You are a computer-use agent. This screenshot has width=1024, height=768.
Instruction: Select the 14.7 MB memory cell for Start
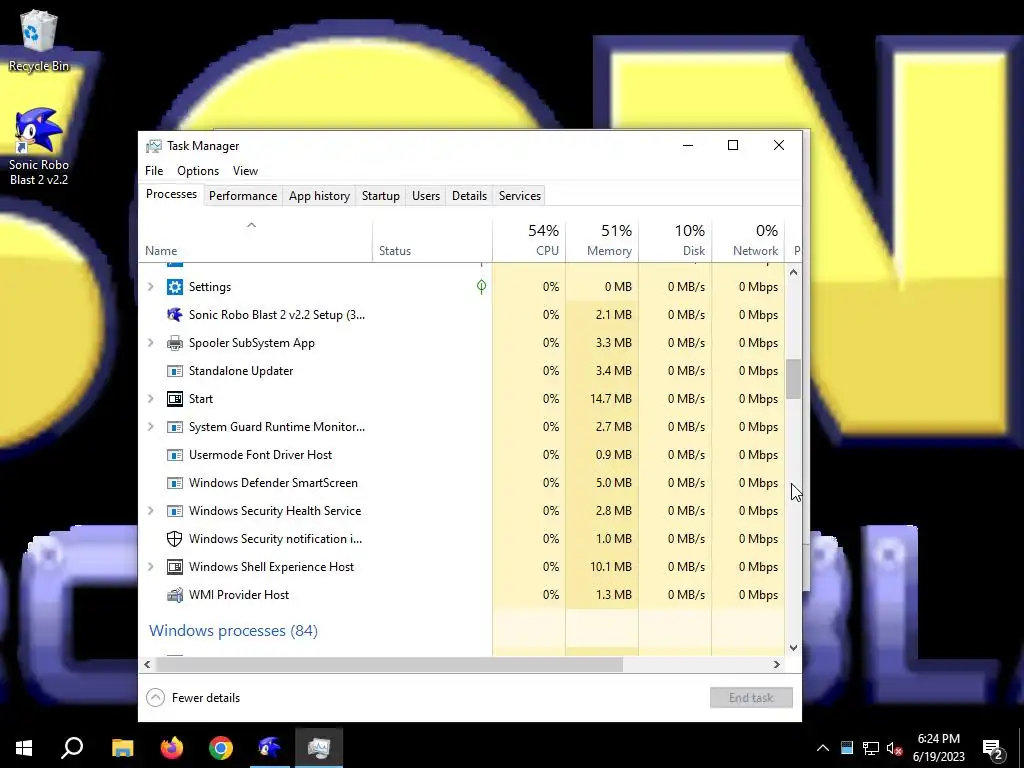pos(602,399)
